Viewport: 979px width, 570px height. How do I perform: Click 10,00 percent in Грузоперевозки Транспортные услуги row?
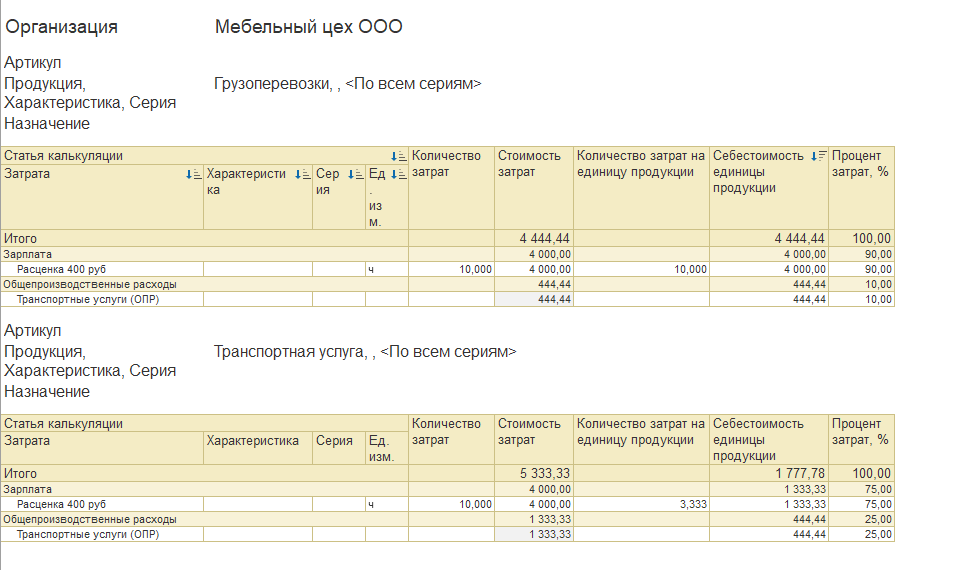[878, 299]
